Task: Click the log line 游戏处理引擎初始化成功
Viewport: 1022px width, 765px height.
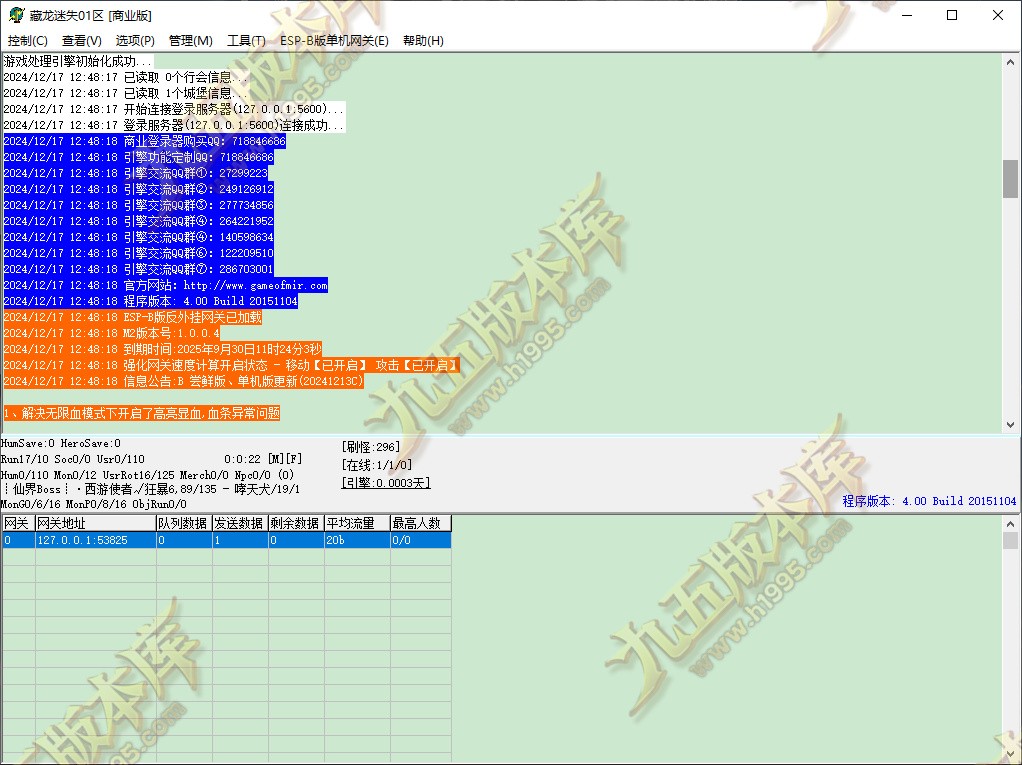Action: coord(78,61)
